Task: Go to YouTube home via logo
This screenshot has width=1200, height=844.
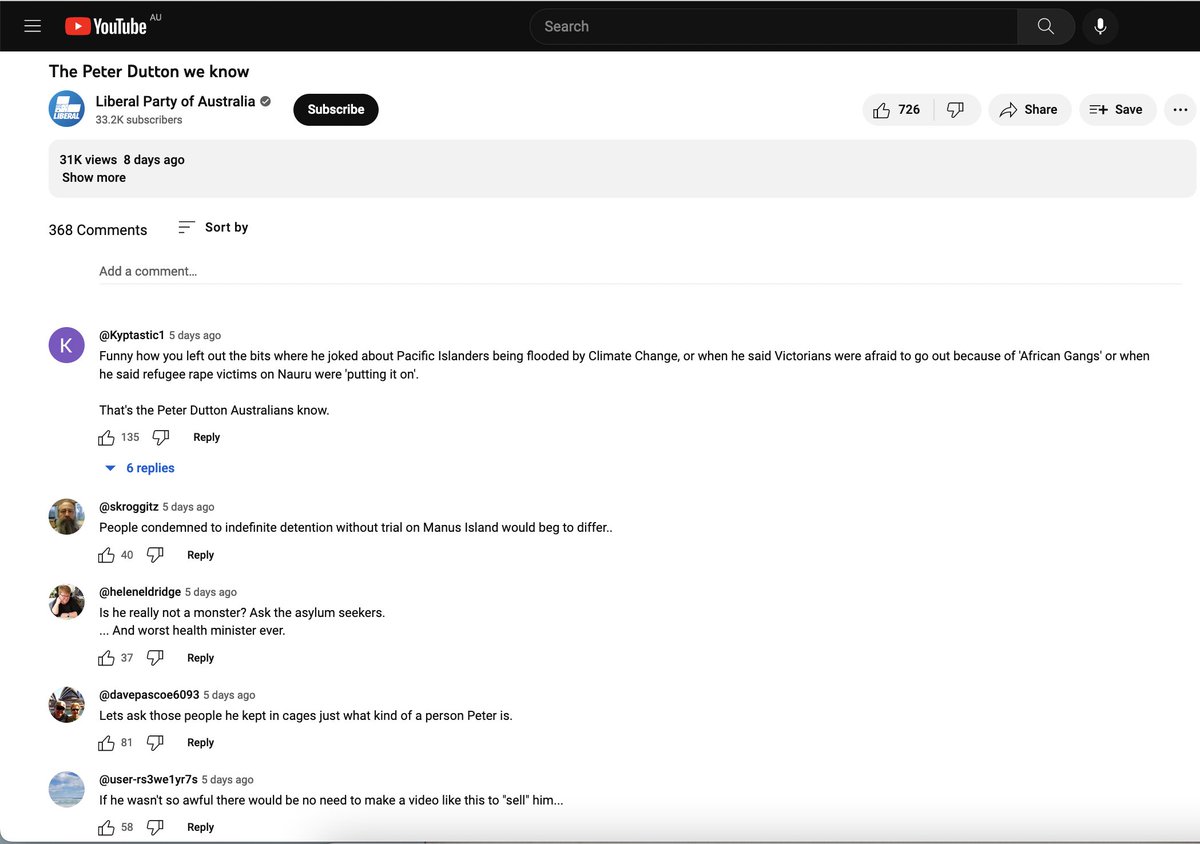Action: coord(106,26)
